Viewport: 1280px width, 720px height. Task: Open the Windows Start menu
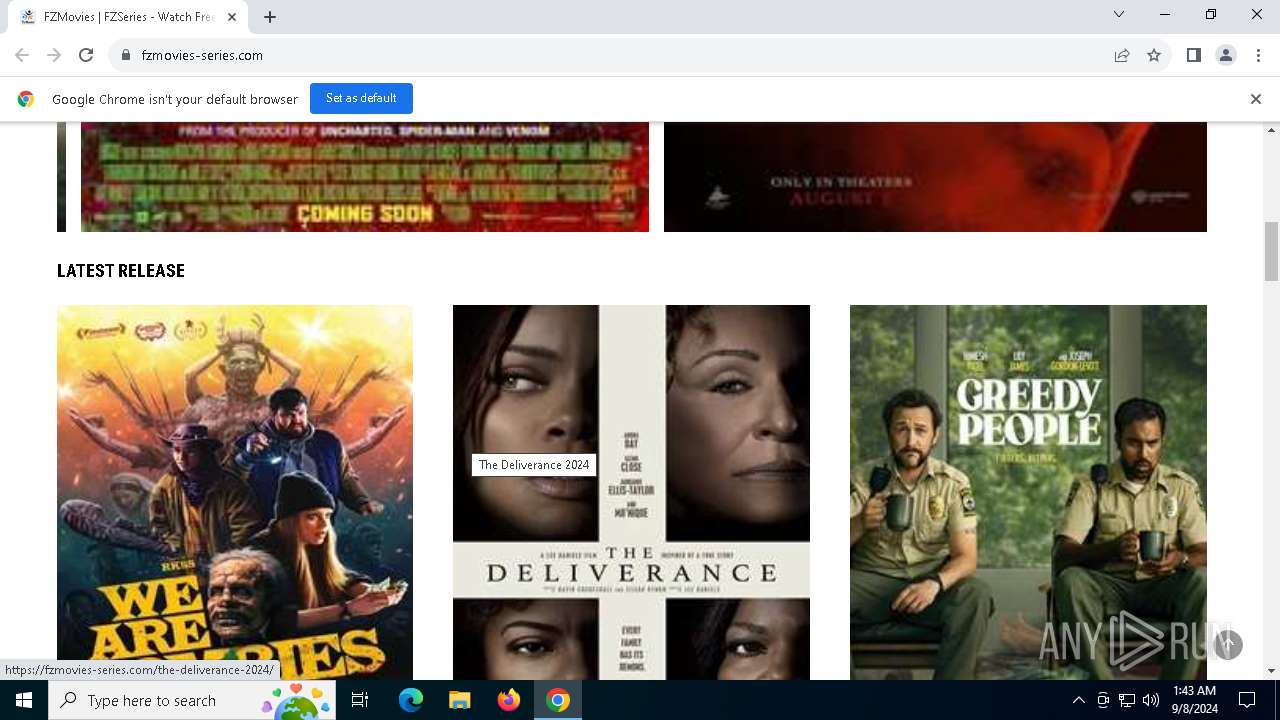pos(24,700)
